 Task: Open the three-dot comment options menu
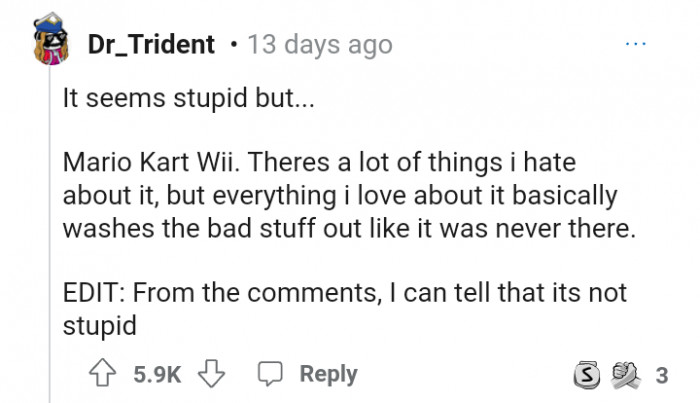[636, 44]
